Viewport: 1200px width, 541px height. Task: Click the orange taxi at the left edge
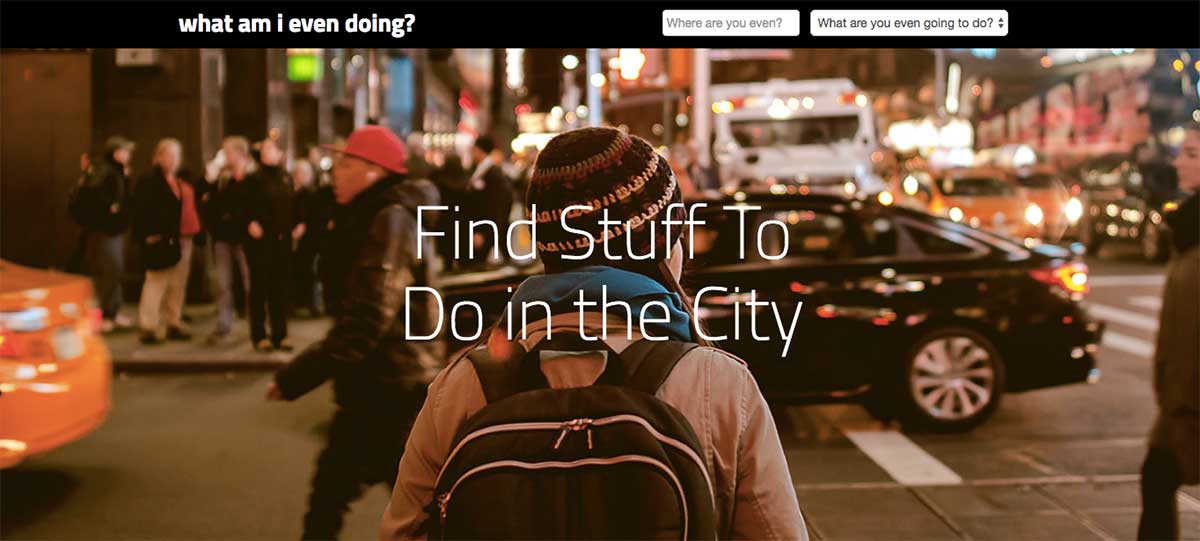pos(50,360)
